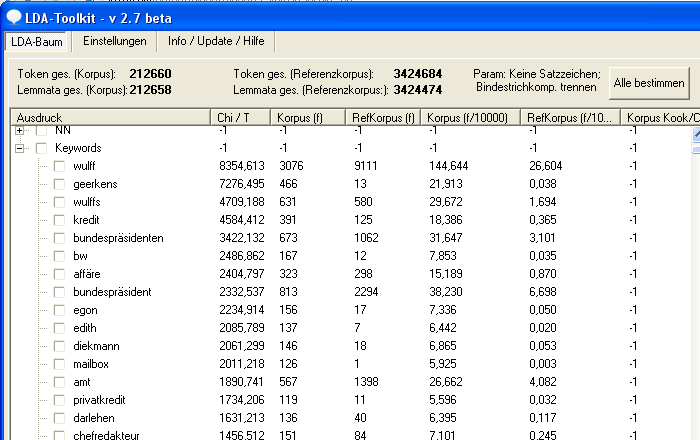Open the Info / Update / Hilfe tab
700x440 pixels.
pyautogui.click(x=217, y=41)
